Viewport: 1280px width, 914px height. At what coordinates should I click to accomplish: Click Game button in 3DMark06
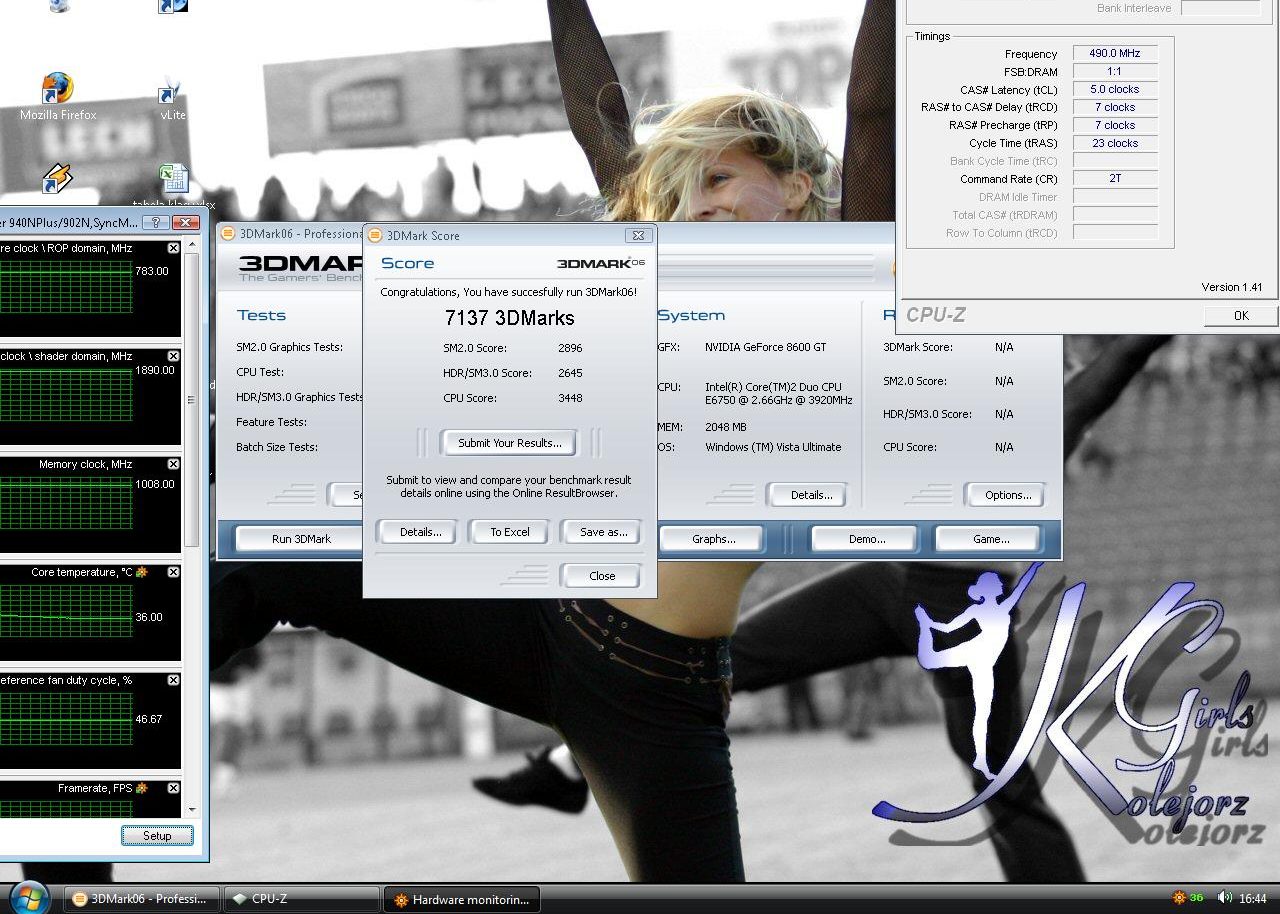coord(991,539)
